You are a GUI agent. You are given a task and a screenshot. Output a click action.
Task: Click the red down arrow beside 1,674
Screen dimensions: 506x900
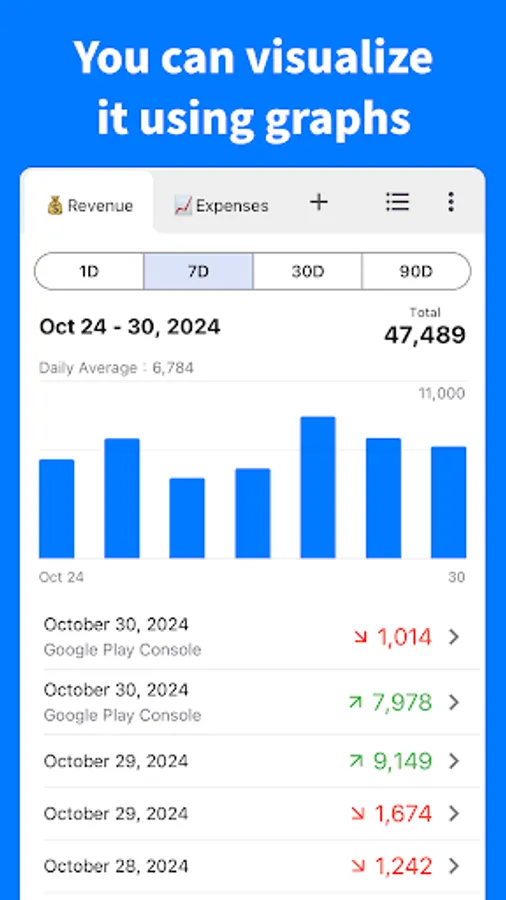coord(359,813)
